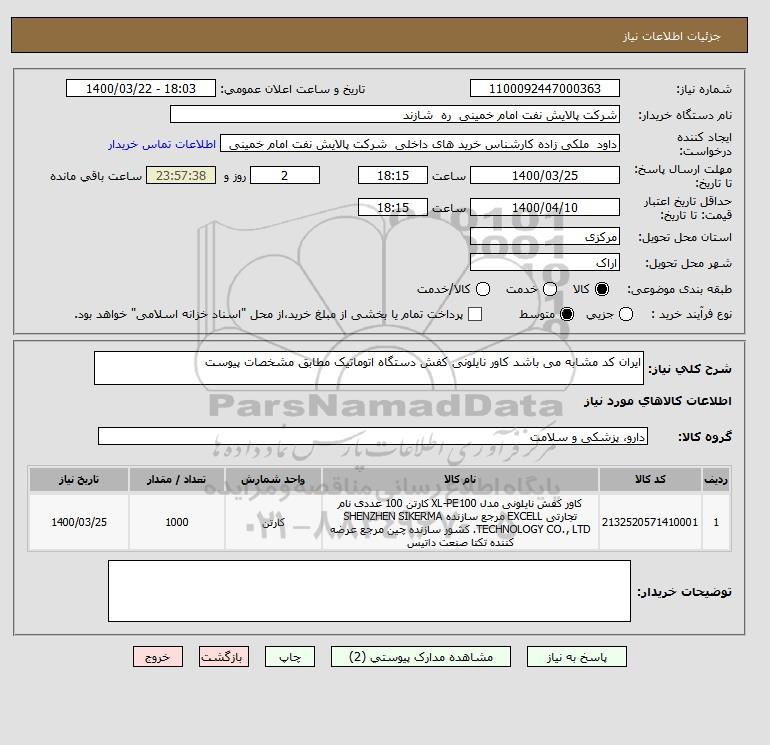
Task: Open the اطلاعات تماس خریدار link
Action: [162, 144]
